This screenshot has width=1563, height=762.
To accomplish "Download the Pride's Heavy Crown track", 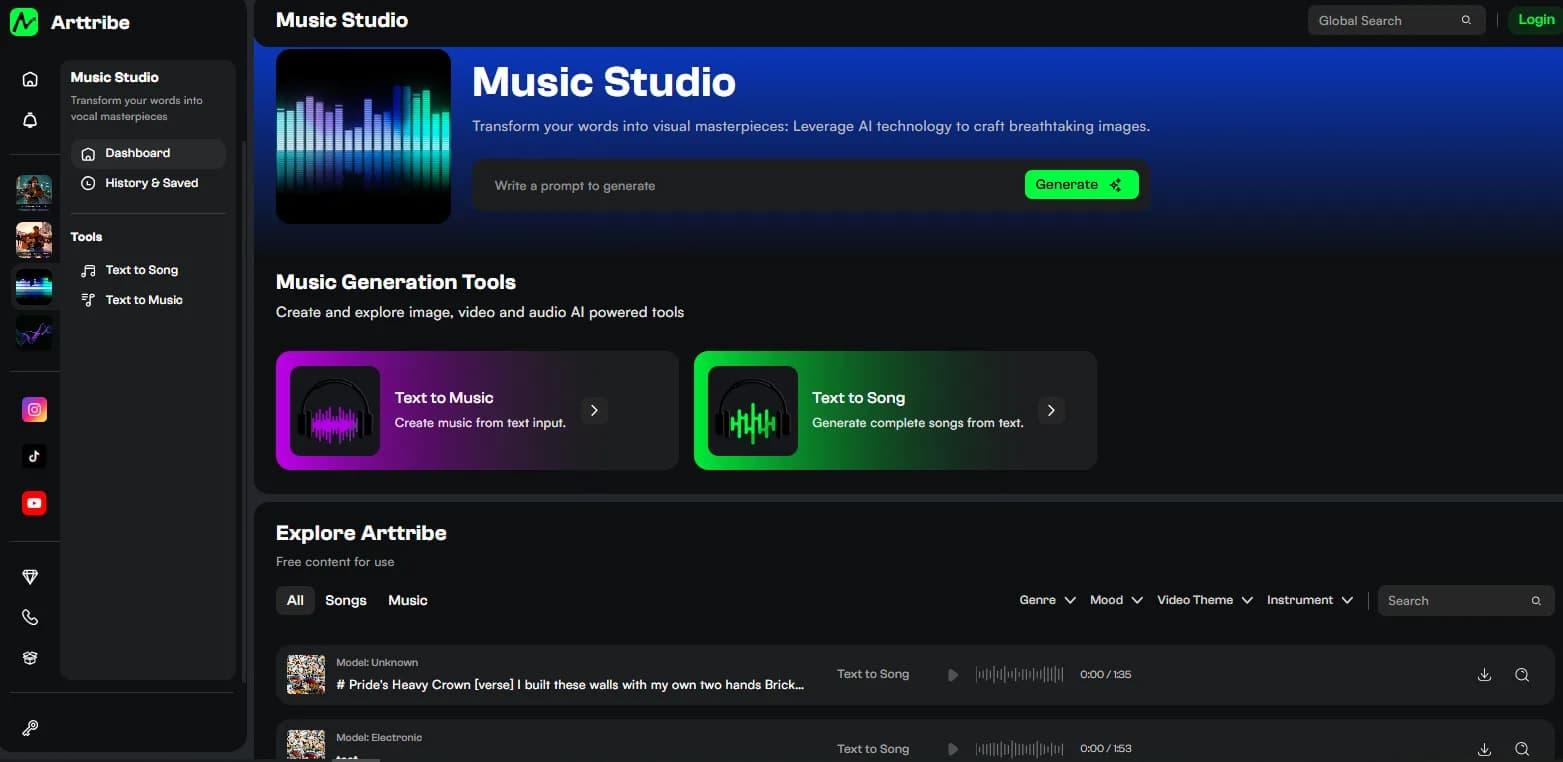I will point(1484,675).
